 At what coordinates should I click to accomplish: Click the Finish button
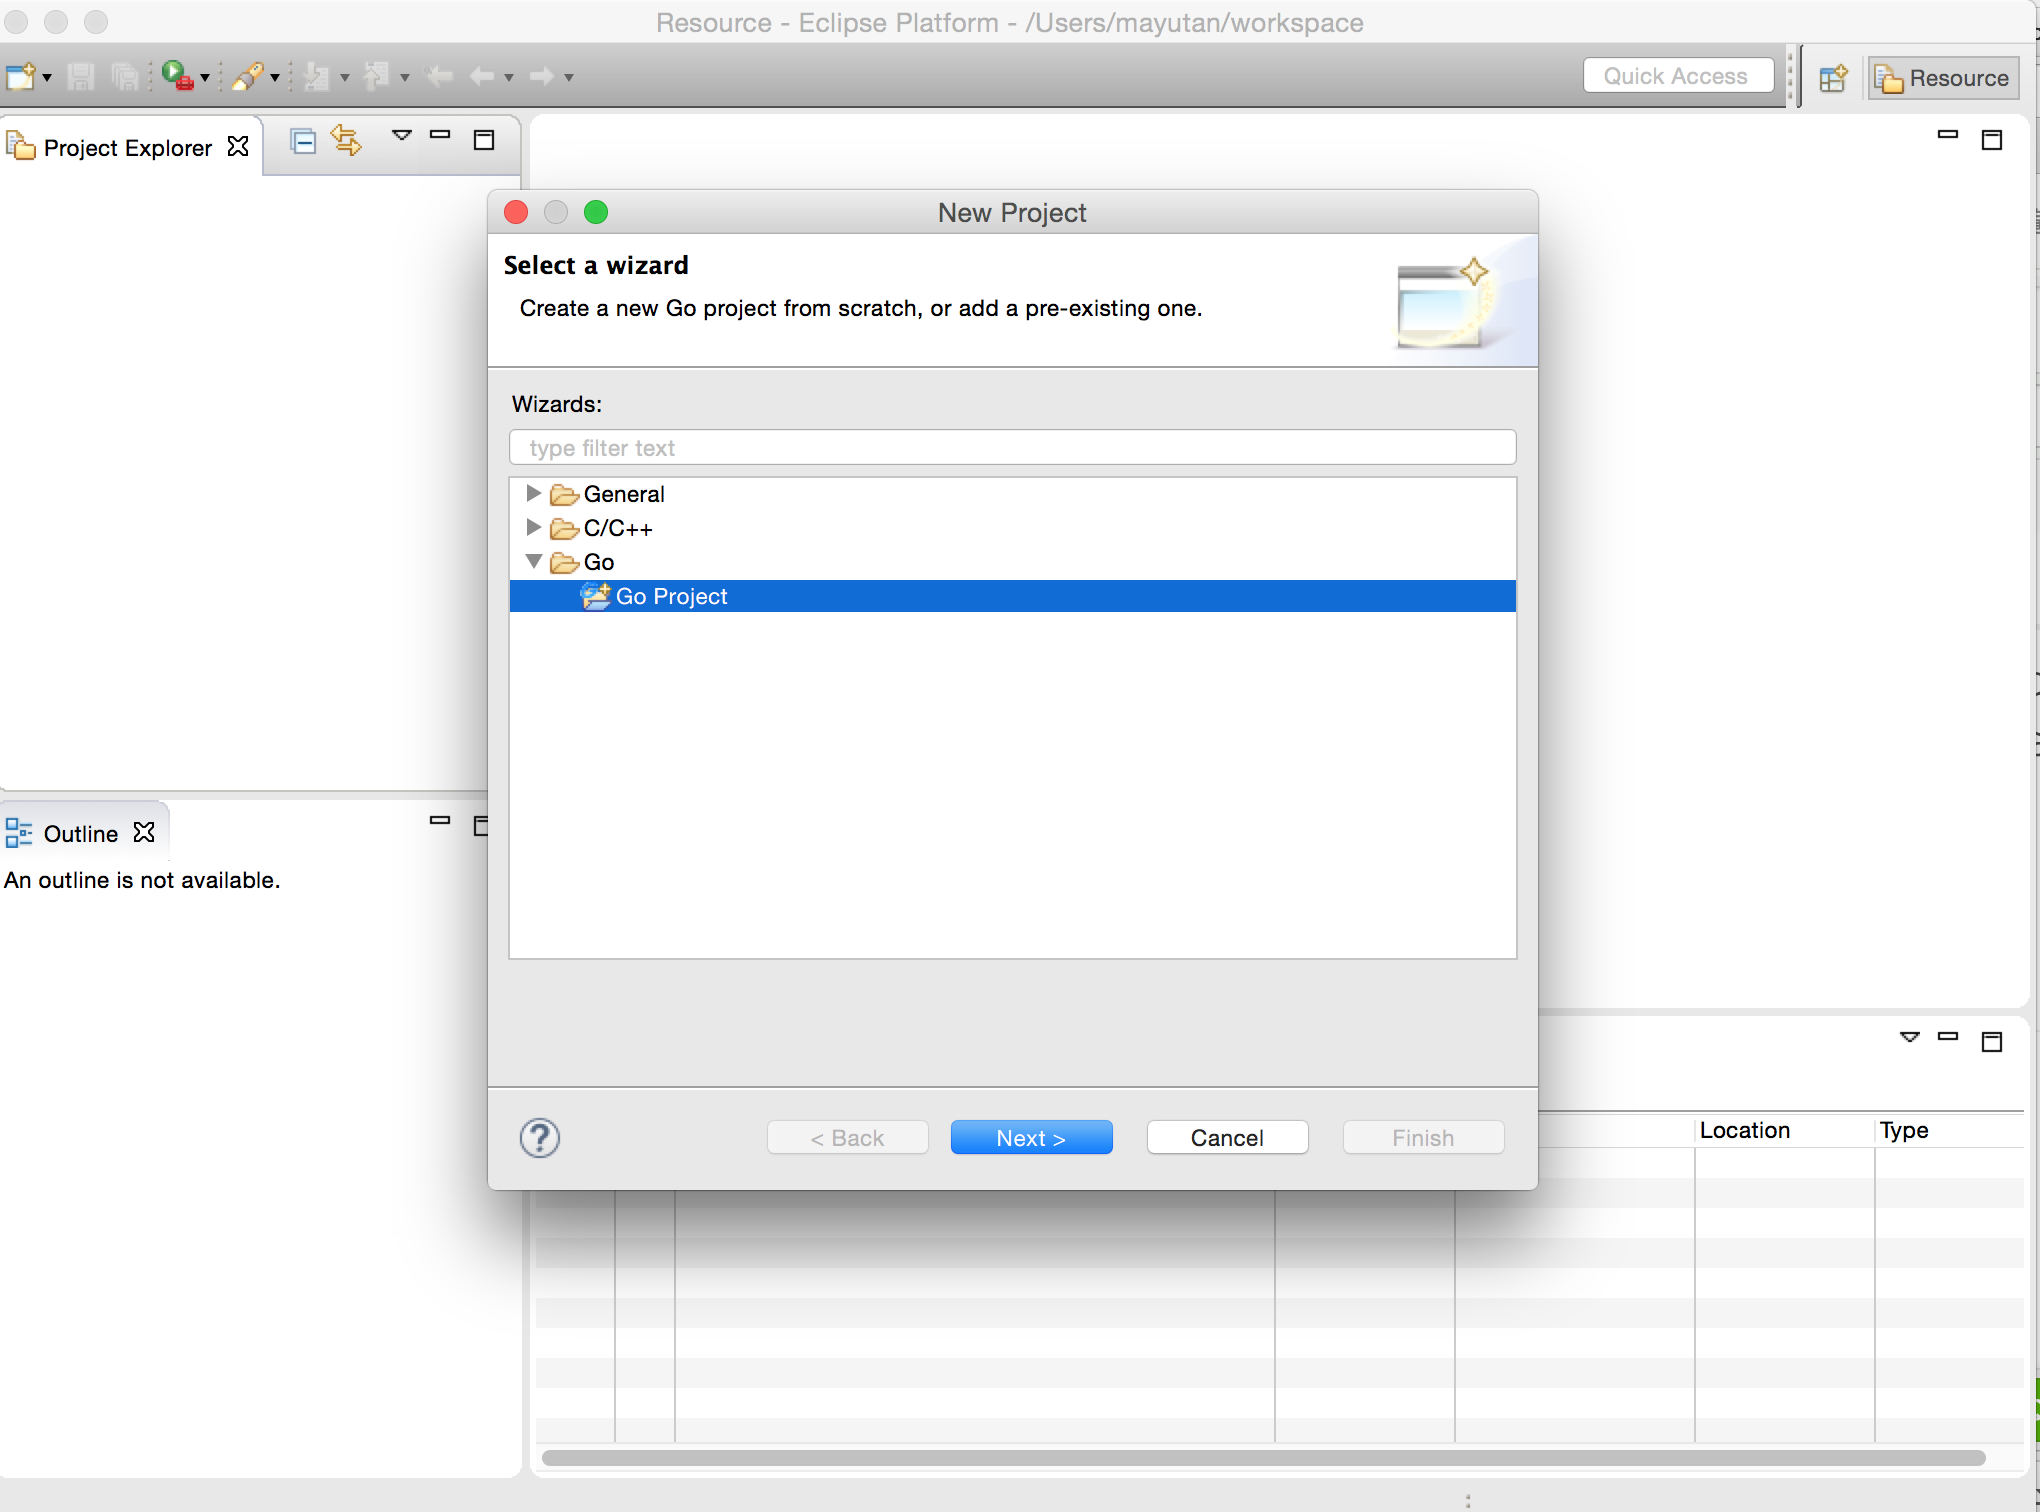point(1423,1138)
